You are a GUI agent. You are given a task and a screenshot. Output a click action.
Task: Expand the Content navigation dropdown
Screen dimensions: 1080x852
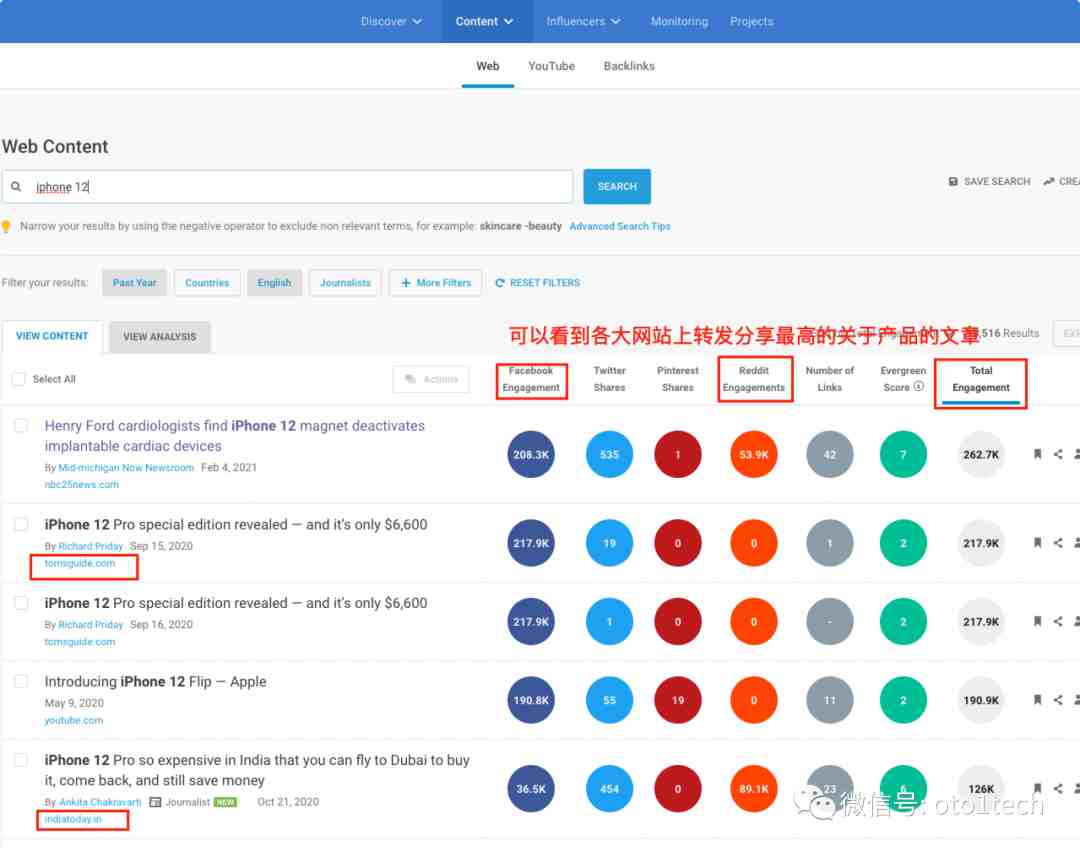click(484, 21)
